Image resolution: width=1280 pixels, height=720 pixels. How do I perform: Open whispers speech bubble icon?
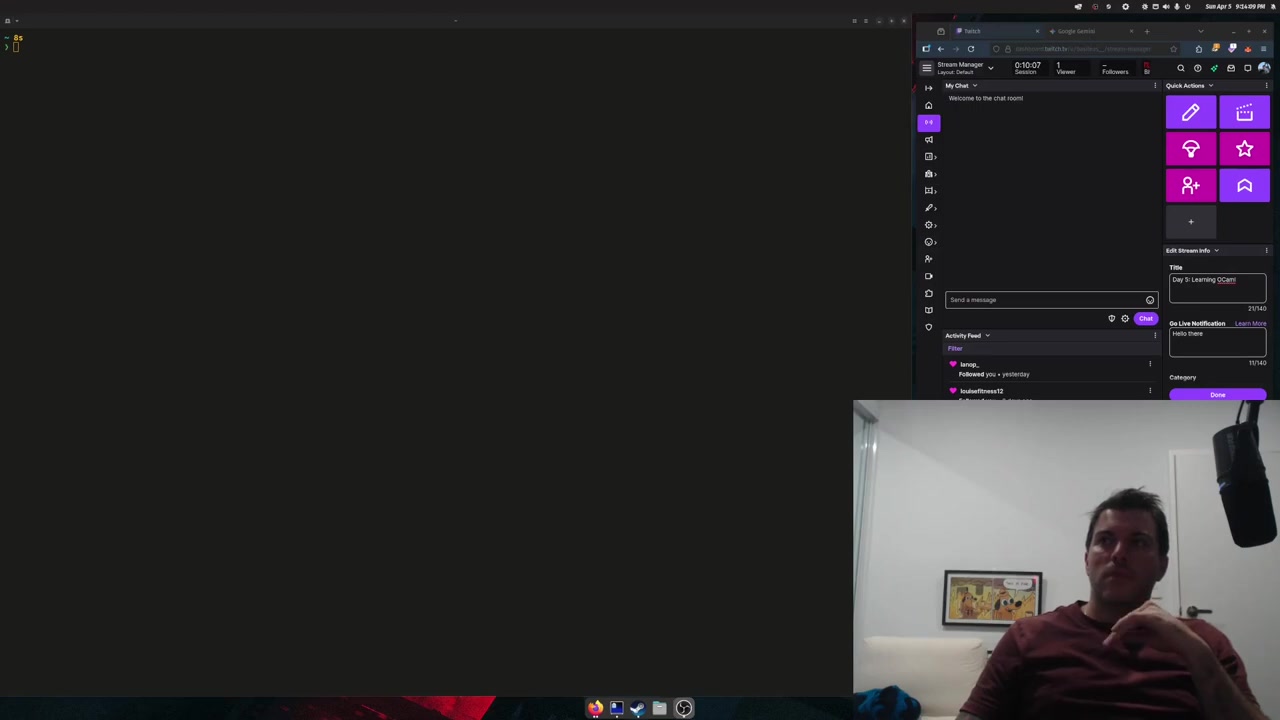pos(1247,68)
